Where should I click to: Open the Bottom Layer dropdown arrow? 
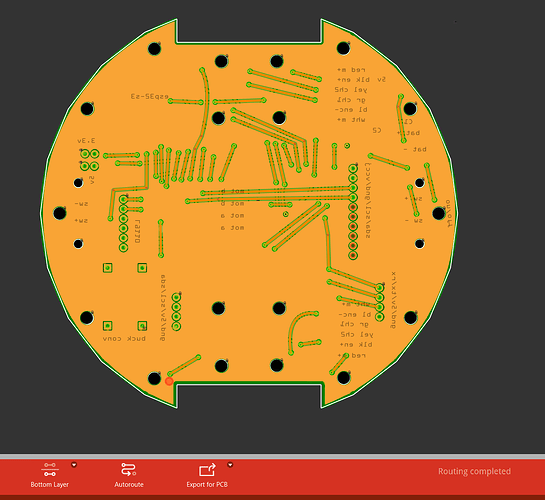click(x=74, y=465)
